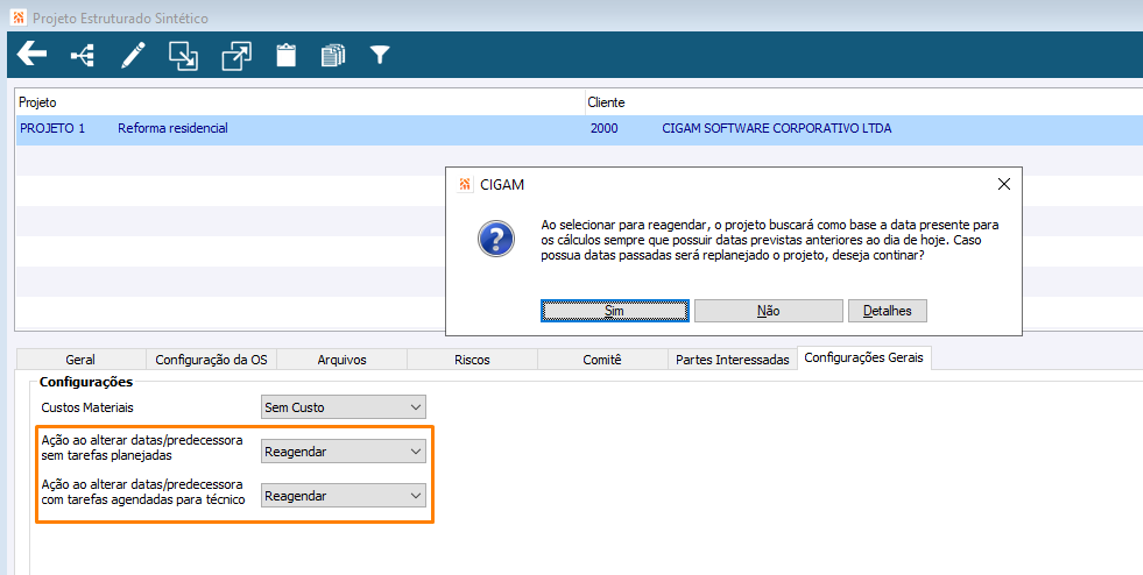Open the Partes Interessadas tab
Viewport: 1143px width, 575px height.
(x=733, y=359)
